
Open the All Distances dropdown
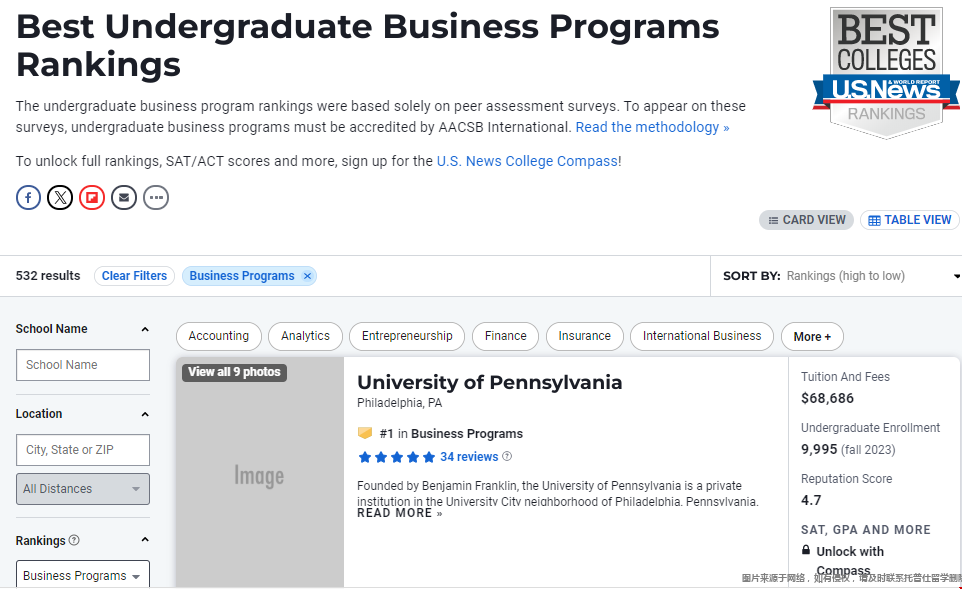(83, 489)
